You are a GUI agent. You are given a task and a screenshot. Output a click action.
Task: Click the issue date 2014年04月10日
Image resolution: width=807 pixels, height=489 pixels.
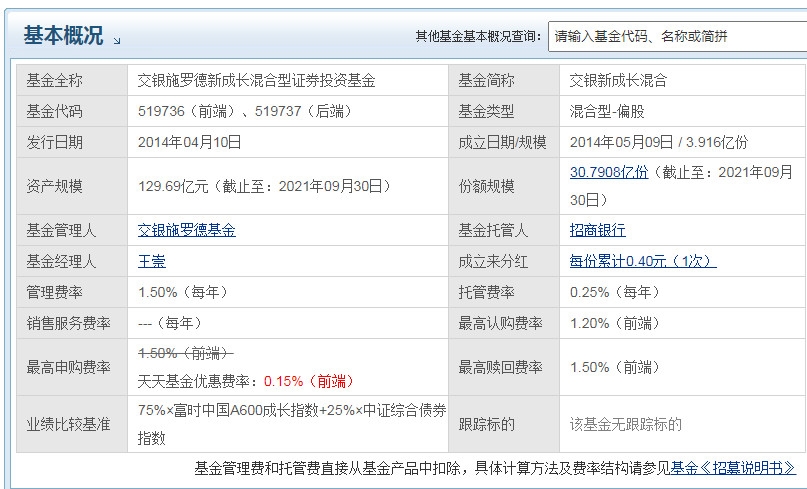(190, 142)
